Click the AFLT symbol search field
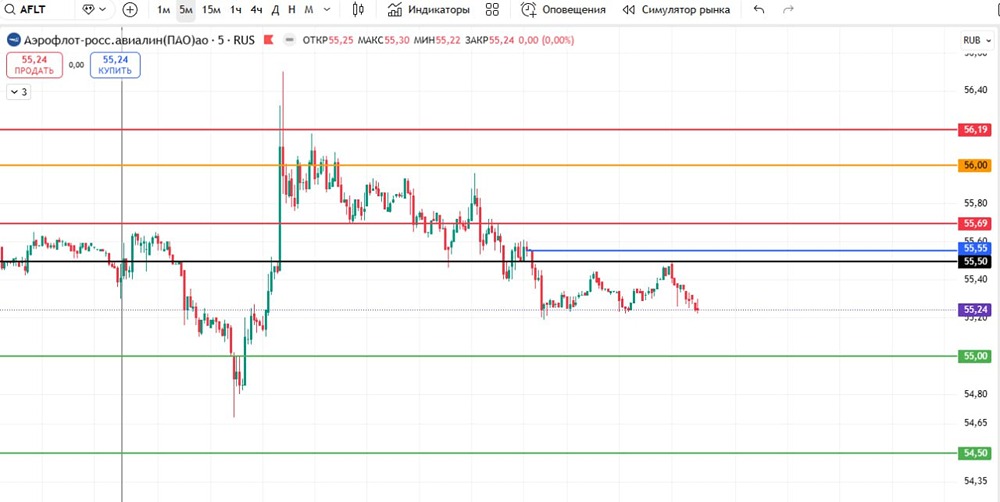 coord(36,10)
